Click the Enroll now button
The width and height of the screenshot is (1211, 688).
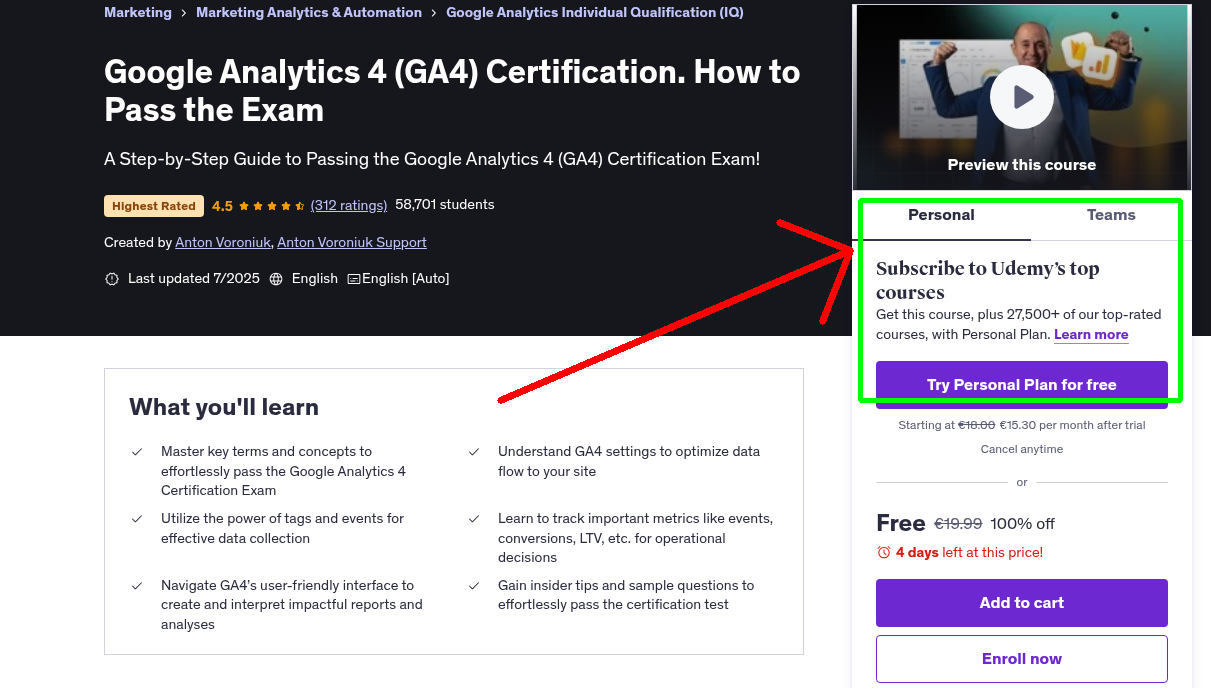1021,659
